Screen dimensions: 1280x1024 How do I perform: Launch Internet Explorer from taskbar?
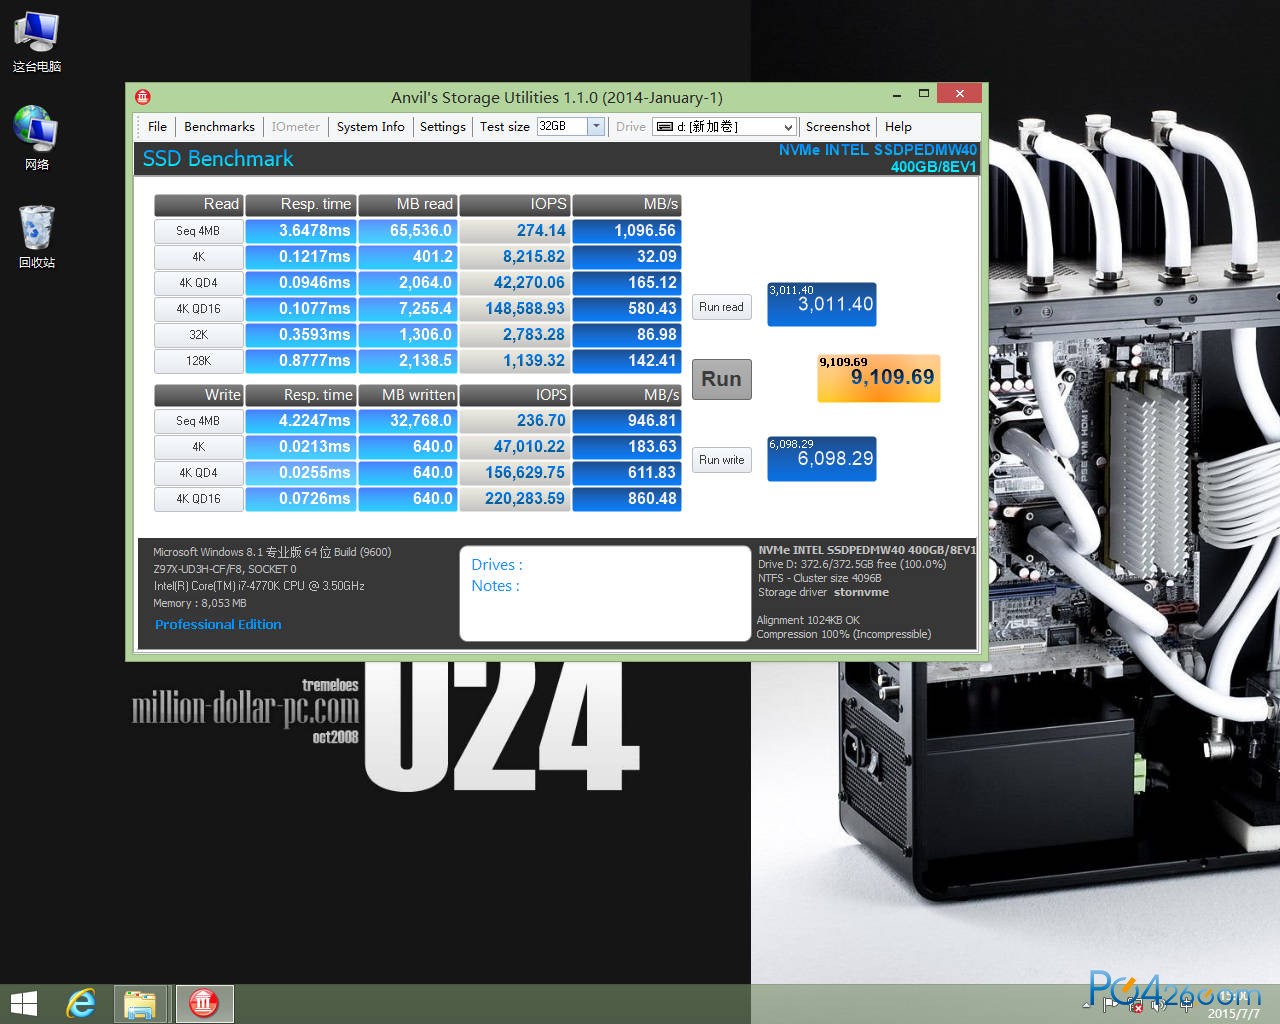[x=81, y=1003]
